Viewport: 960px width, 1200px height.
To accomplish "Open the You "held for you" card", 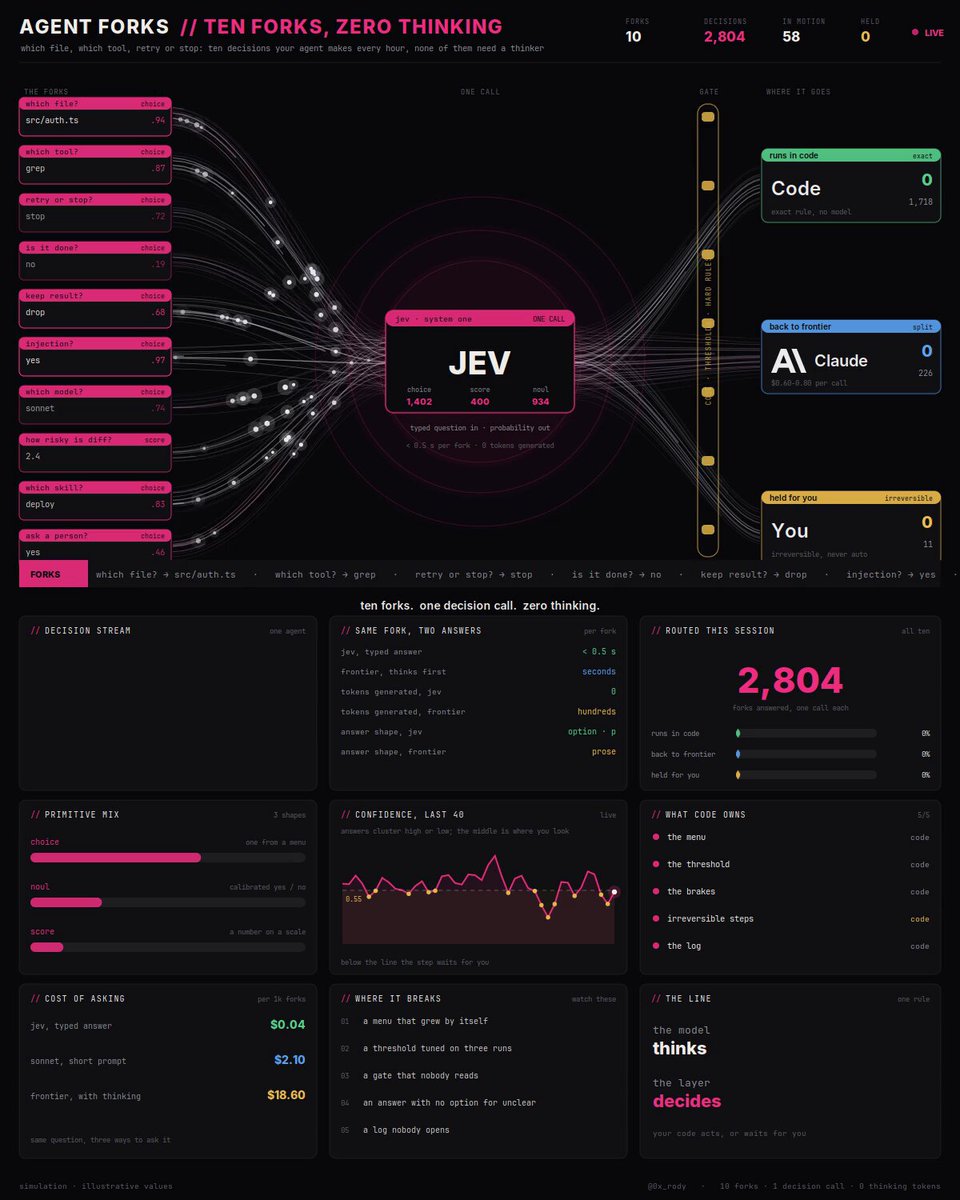I will [x=850, y=526].
